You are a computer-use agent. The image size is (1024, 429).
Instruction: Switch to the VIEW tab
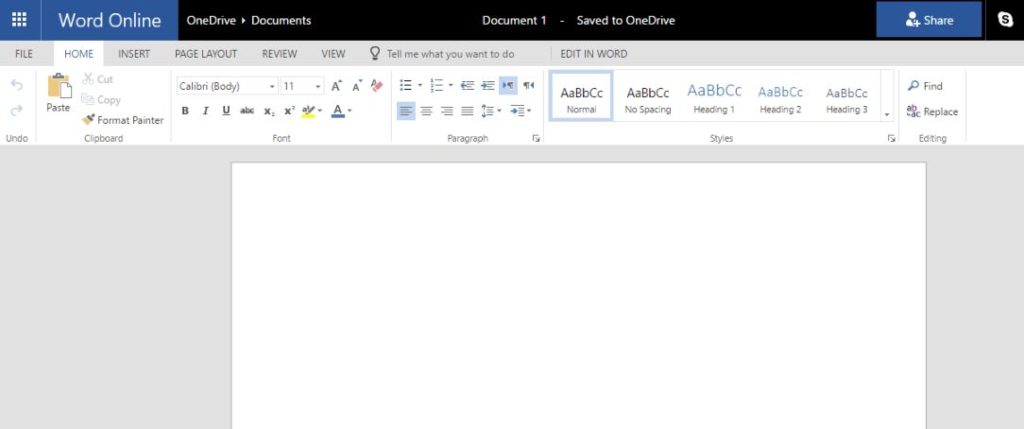click(x=333, y=54)
